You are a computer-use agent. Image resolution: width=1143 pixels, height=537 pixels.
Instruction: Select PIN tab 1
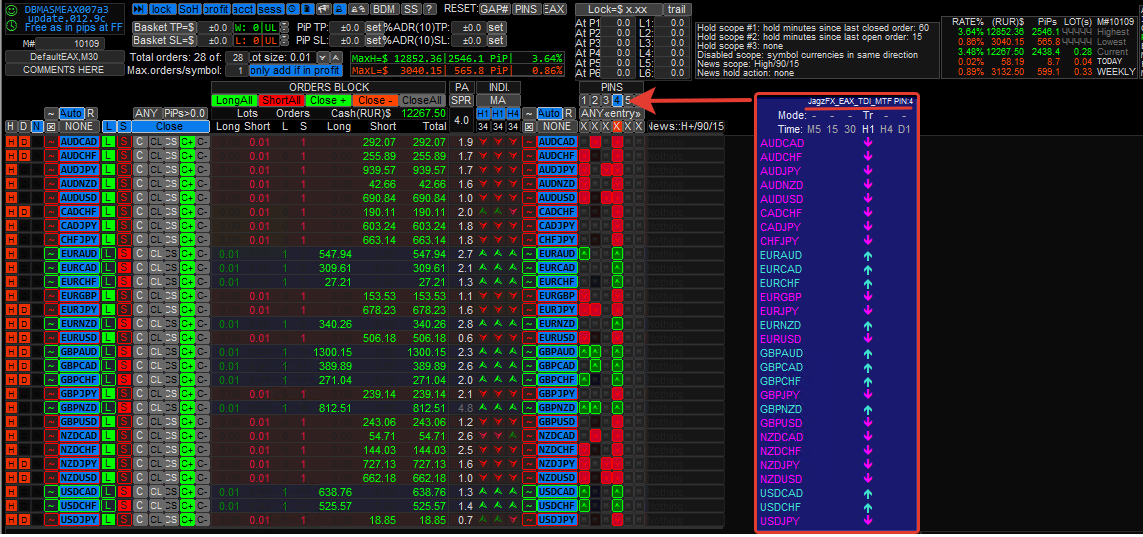[584, 101]
